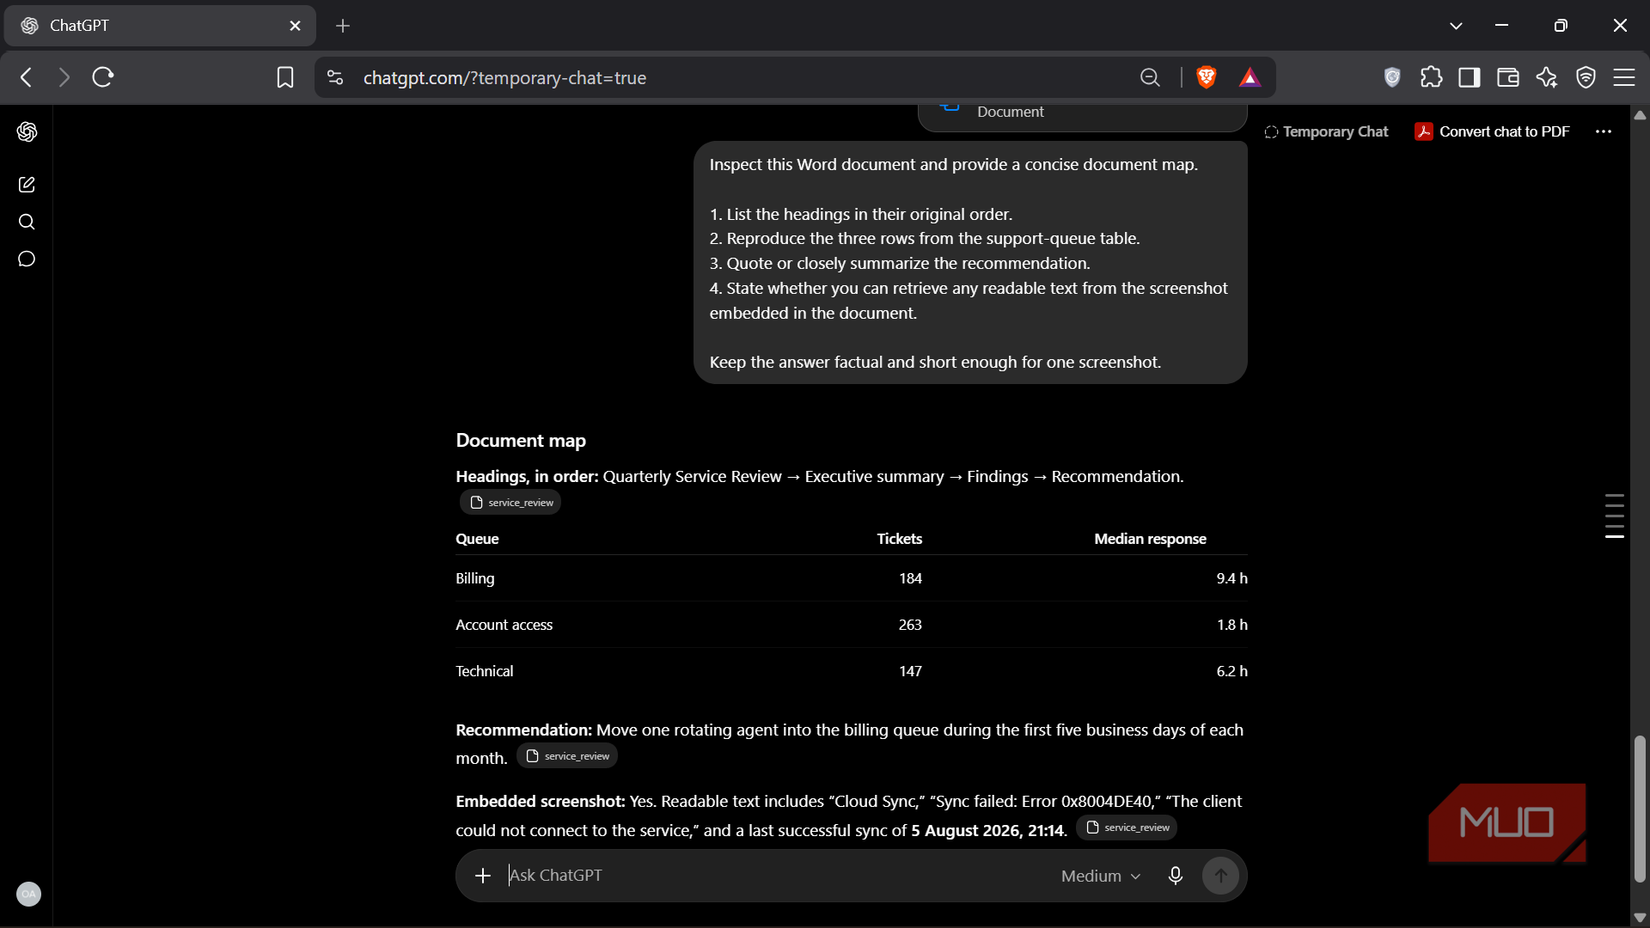This screenshot has width=1650, height=928.
Task: Click the Account access row label
Action: [x=504, y=625]
